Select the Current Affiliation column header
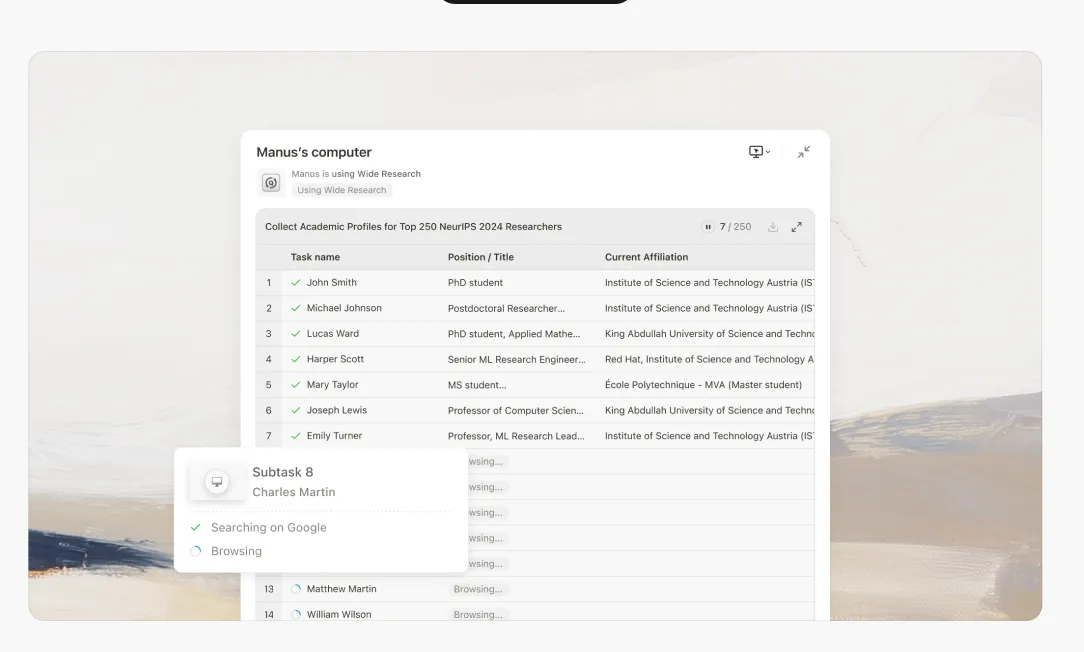 (x=646, y=257)
